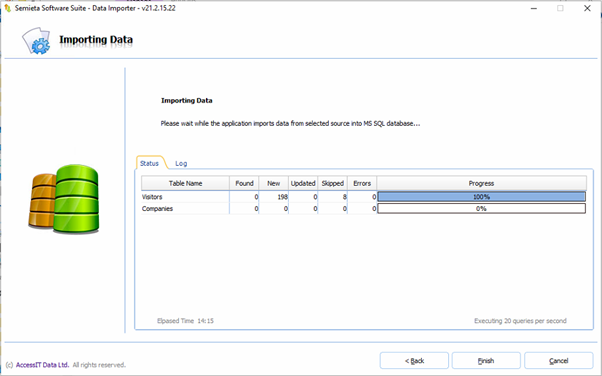Click the Cancel button
The height and width of the screenshot is (376, 602).
pyautogui.click(x=558, y=361)
